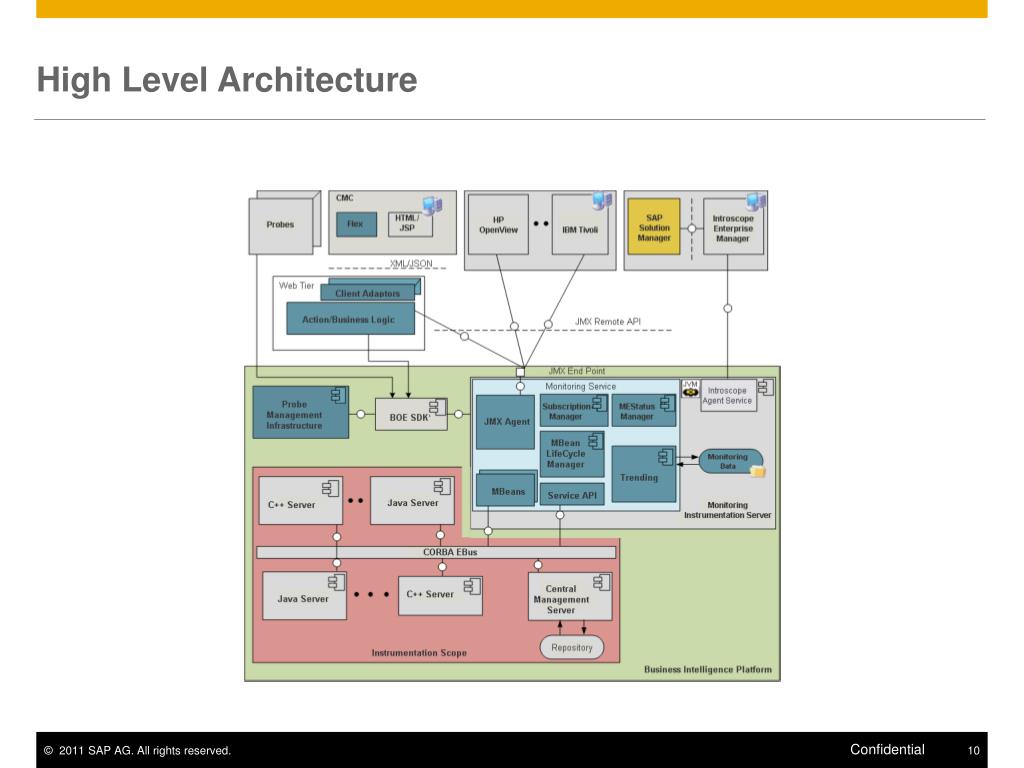Click the Repository shape
Screen dimensions: 1024x768
571,648
